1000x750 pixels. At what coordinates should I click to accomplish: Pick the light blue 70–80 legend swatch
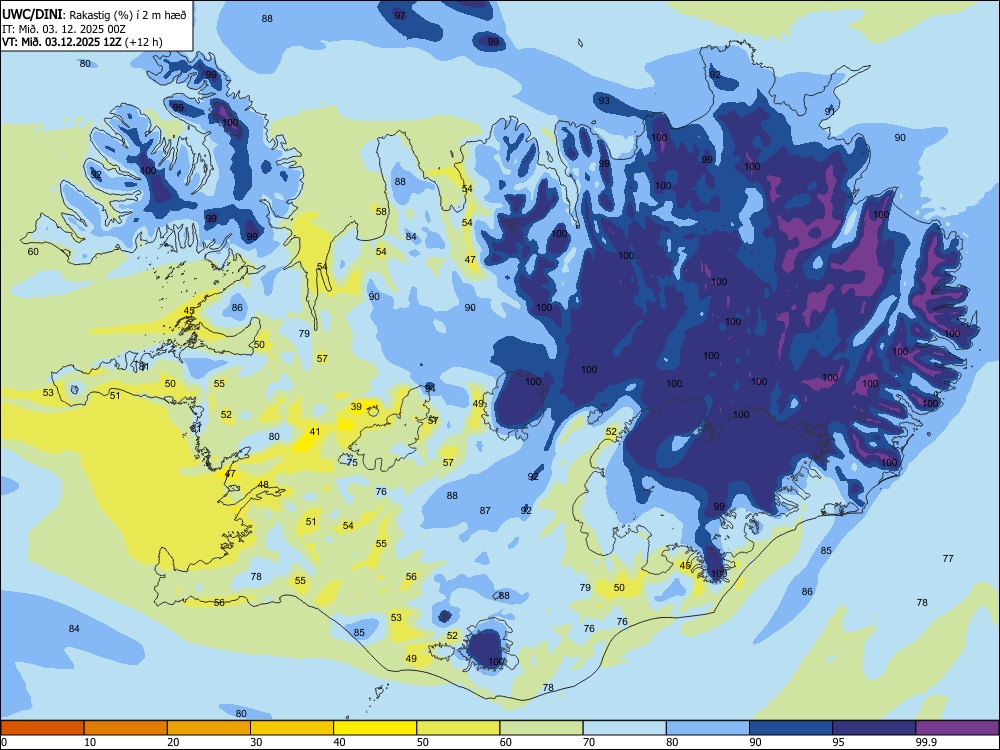point(624,728)
